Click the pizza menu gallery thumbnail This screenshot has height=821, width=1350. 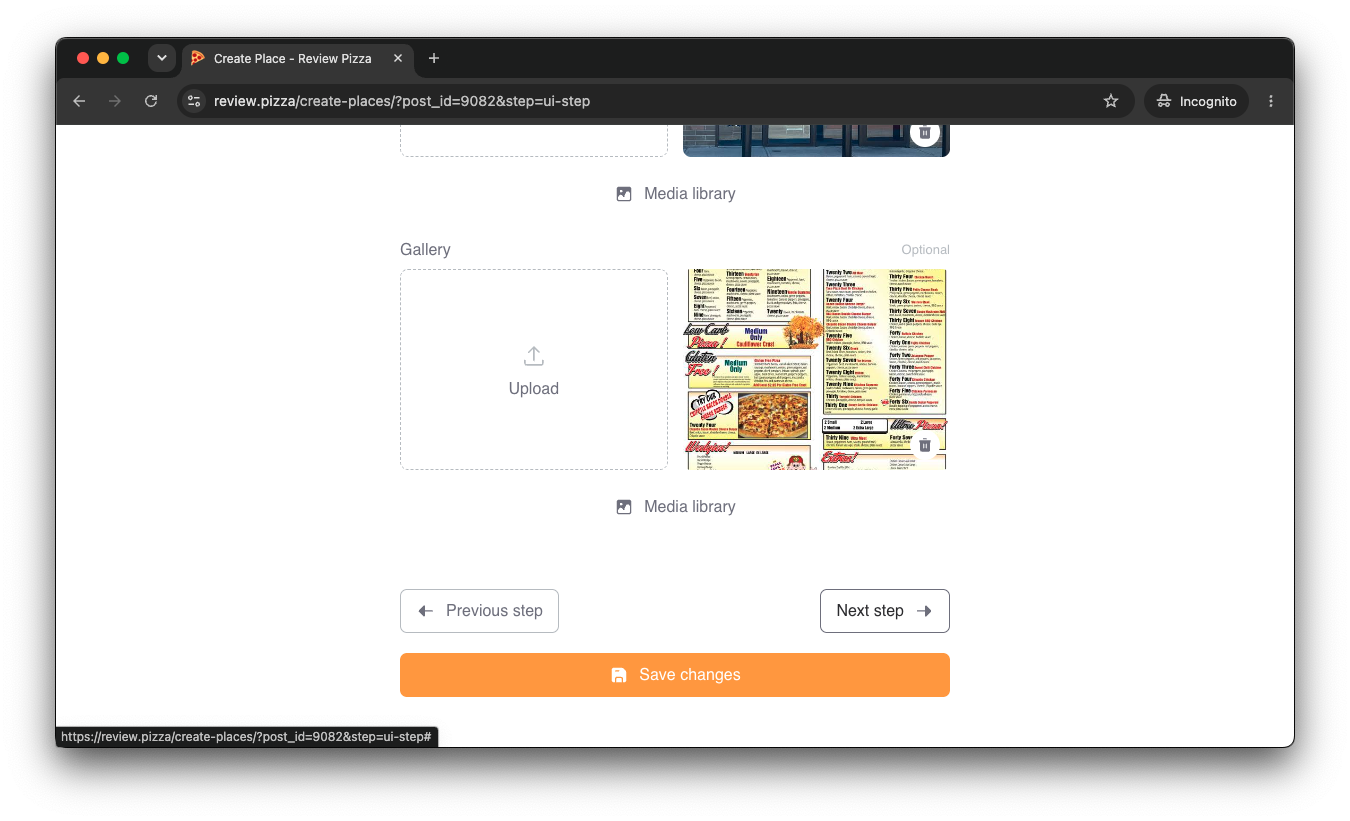click(x=817, y=369)
